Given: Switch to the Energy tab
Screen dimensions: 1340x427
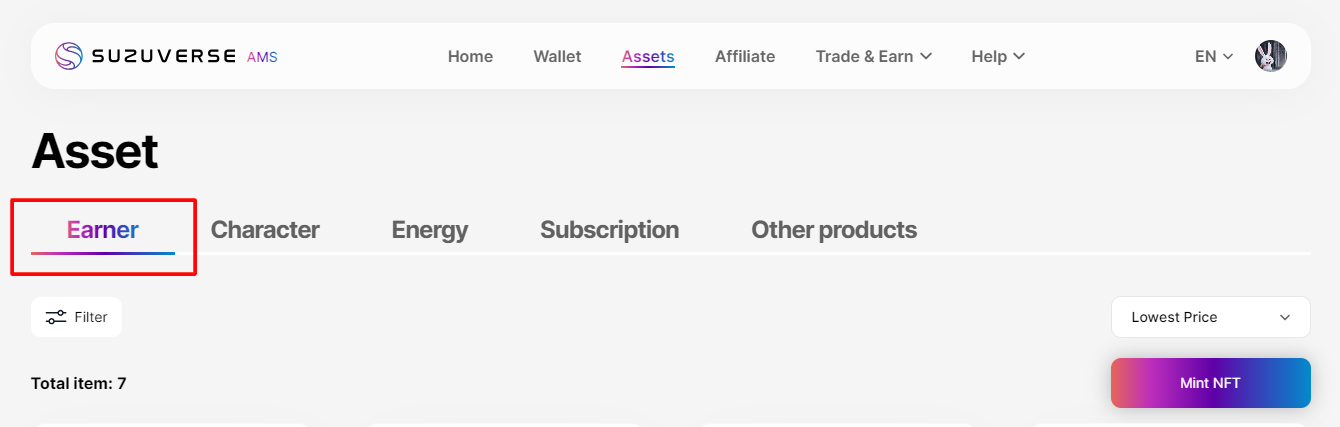Looking at the screenshot, I should pyautogui.click(x=430, y=230).
